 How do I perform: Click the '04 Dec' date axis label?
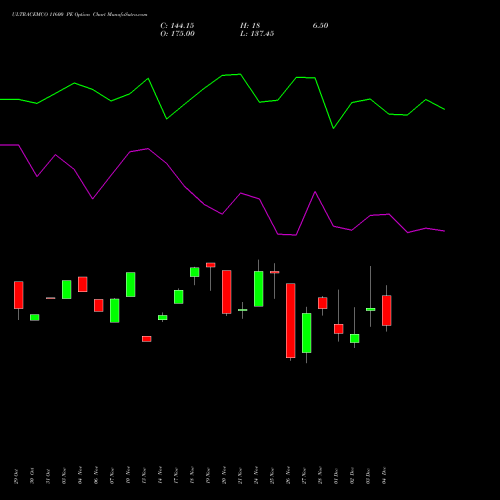[384, 476]
